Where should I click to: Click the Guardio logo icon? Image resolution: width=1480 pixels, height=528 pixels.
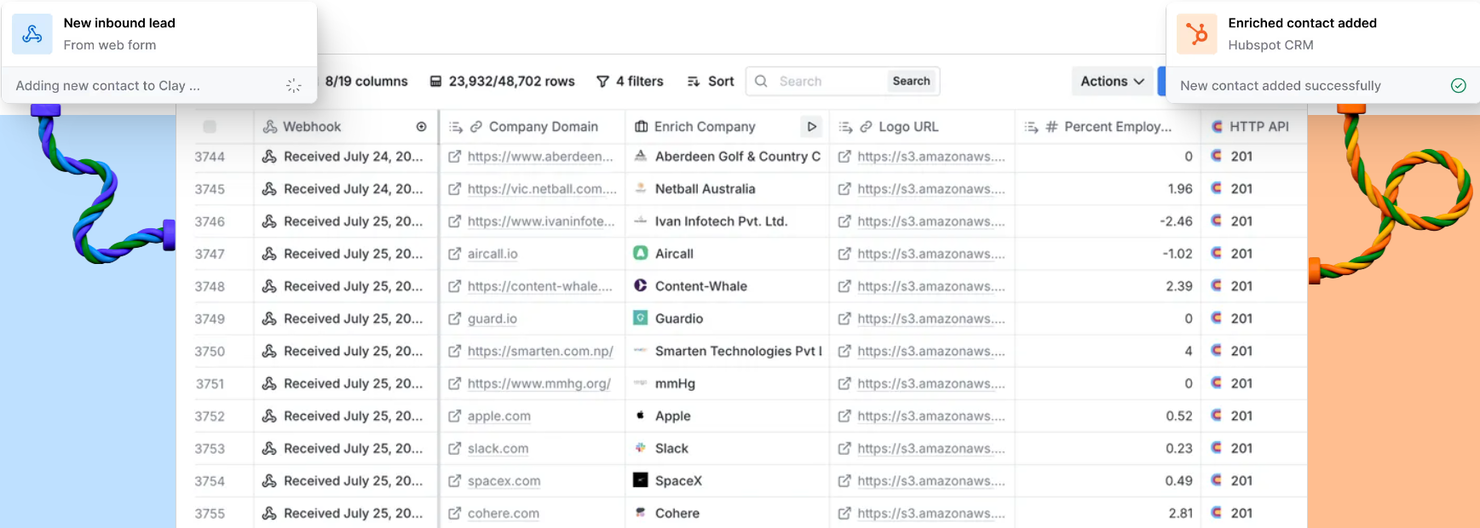pos(641,318)
